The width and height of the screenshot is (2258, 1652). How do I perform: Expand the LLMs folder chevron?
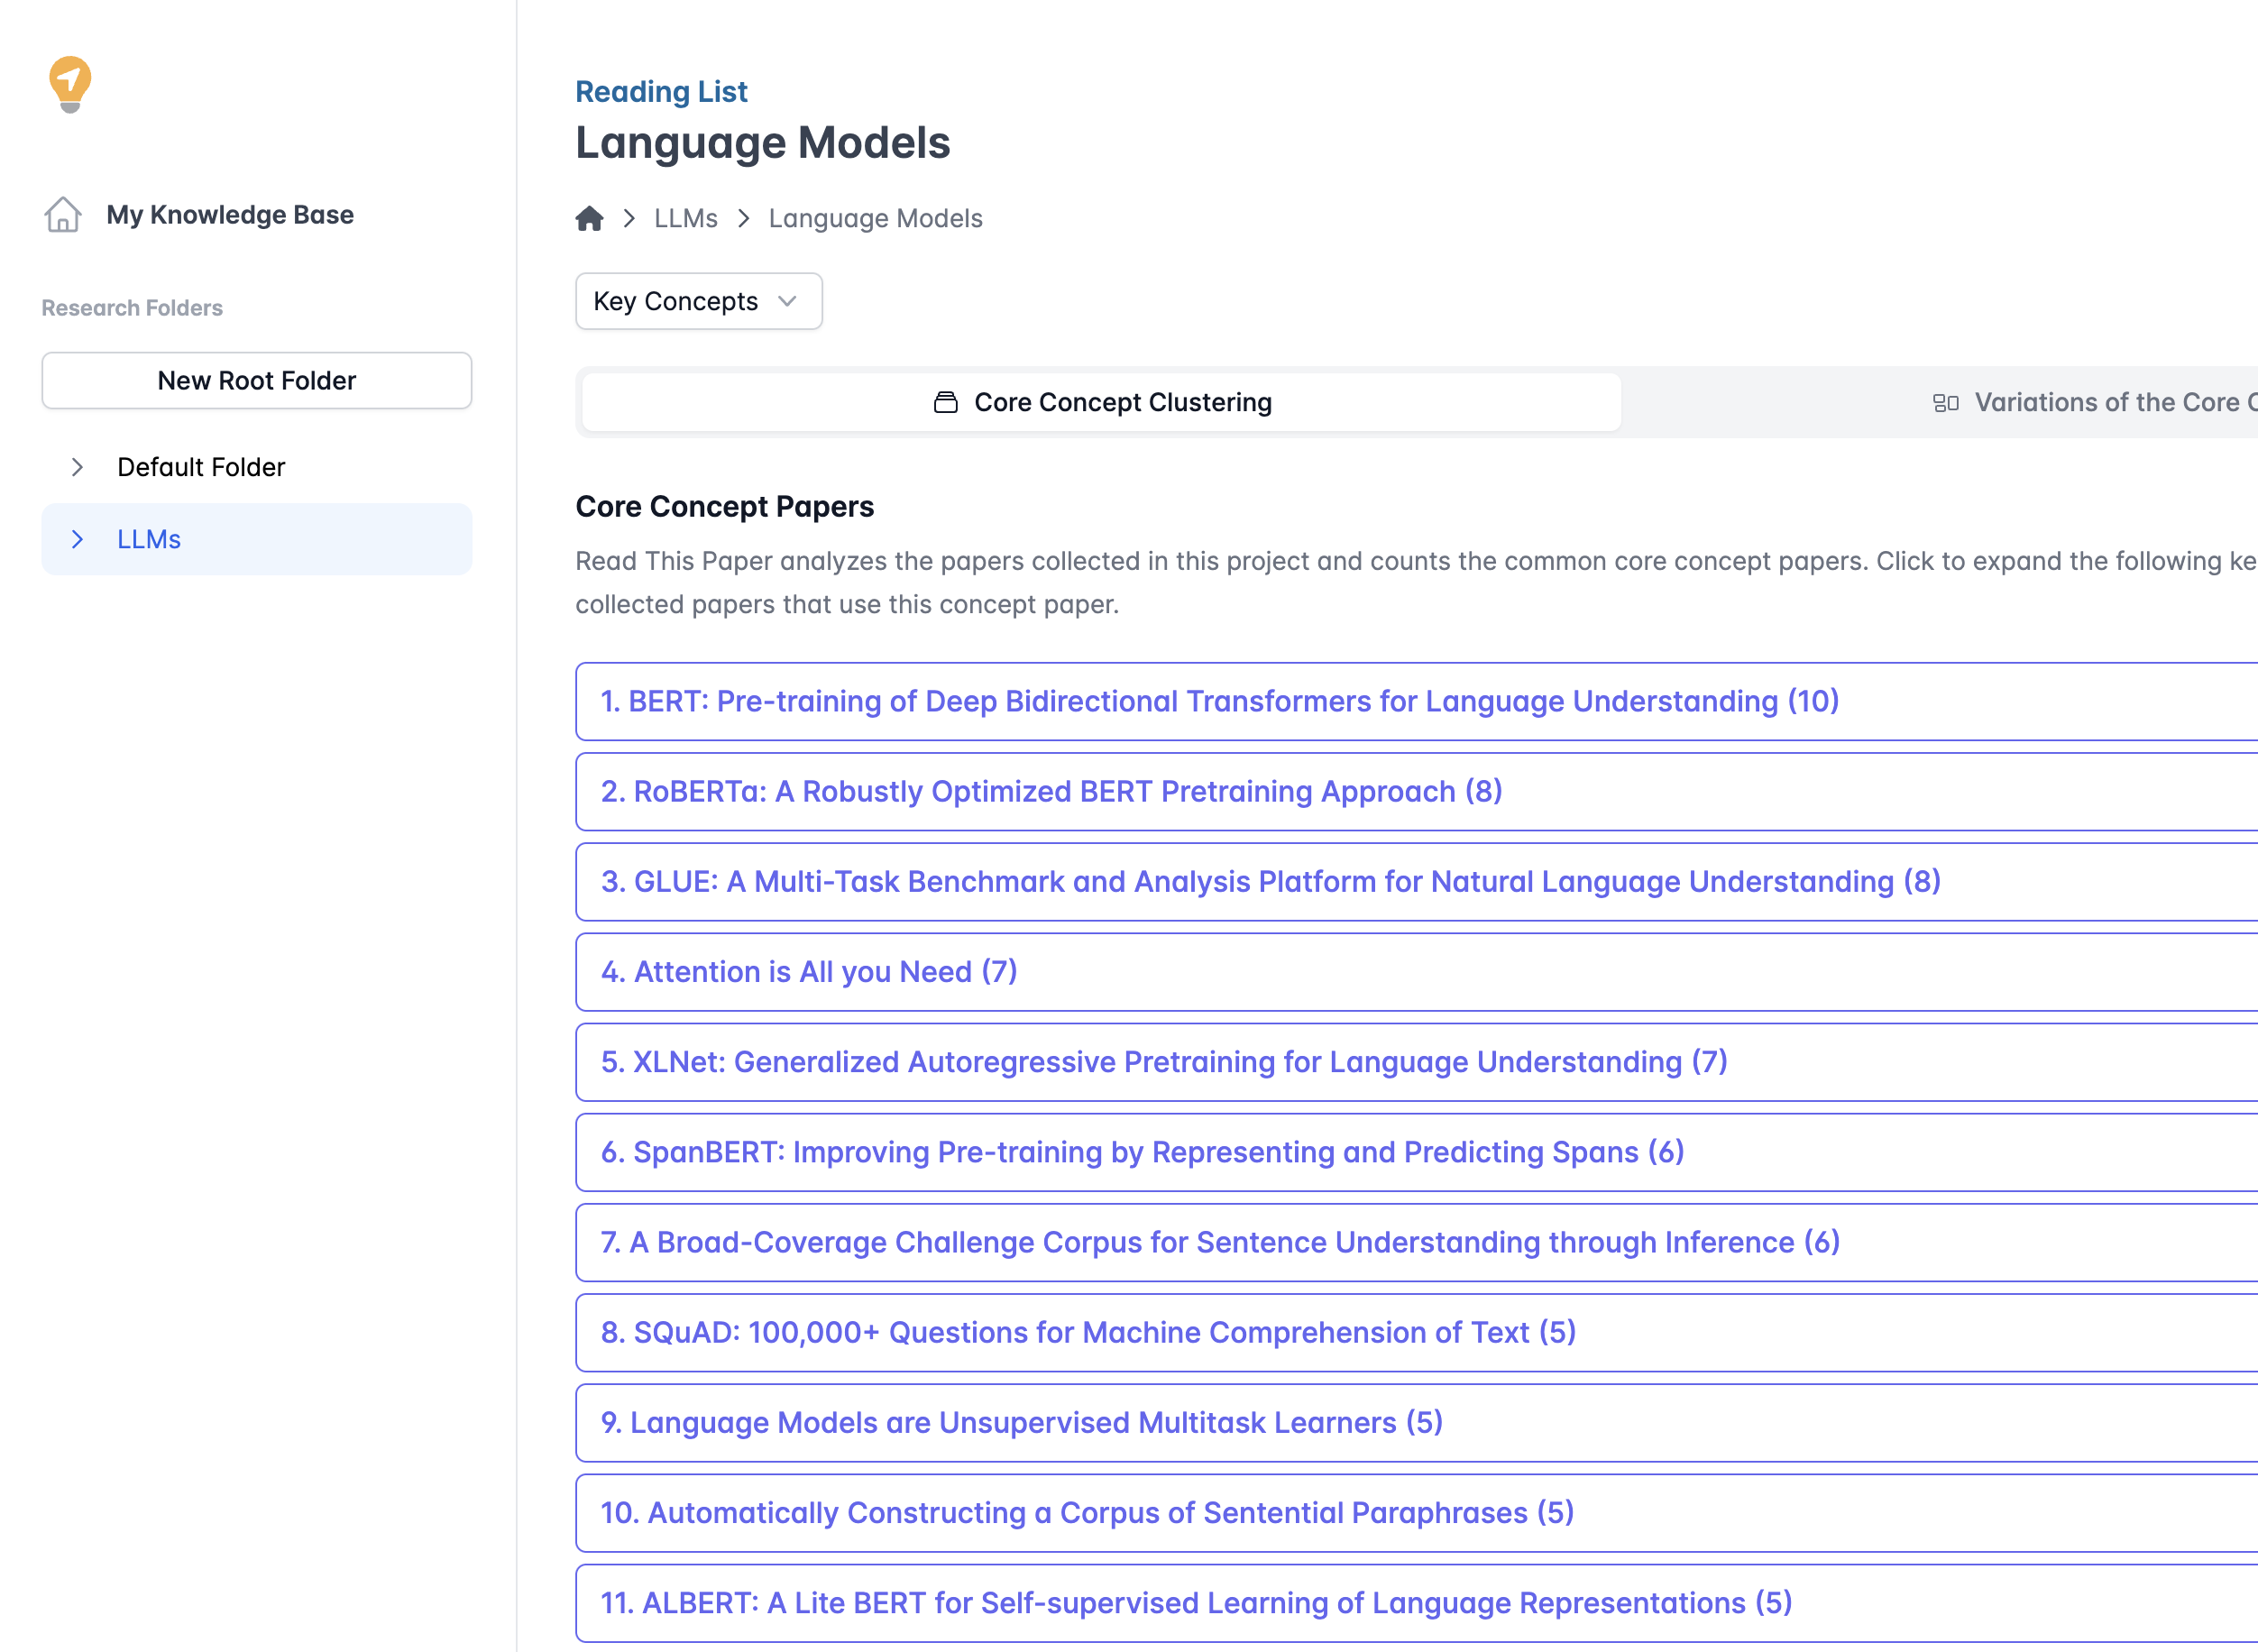77,539
